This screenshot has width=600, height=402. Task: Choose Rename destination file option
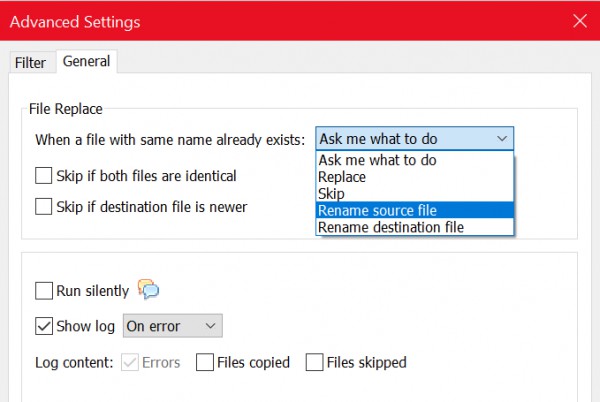[415, 227]
